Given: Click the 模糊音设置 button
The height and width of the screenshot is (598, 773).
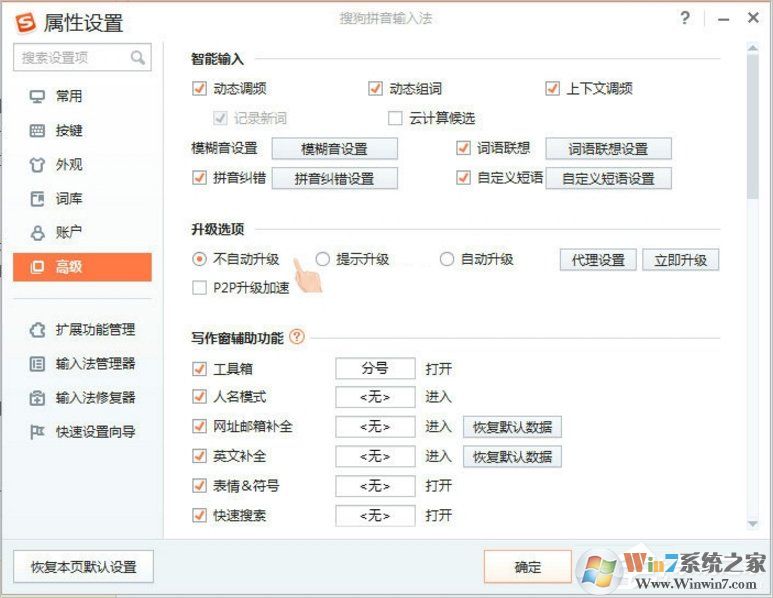Looking at the screenshot, I should pos(335,149).
